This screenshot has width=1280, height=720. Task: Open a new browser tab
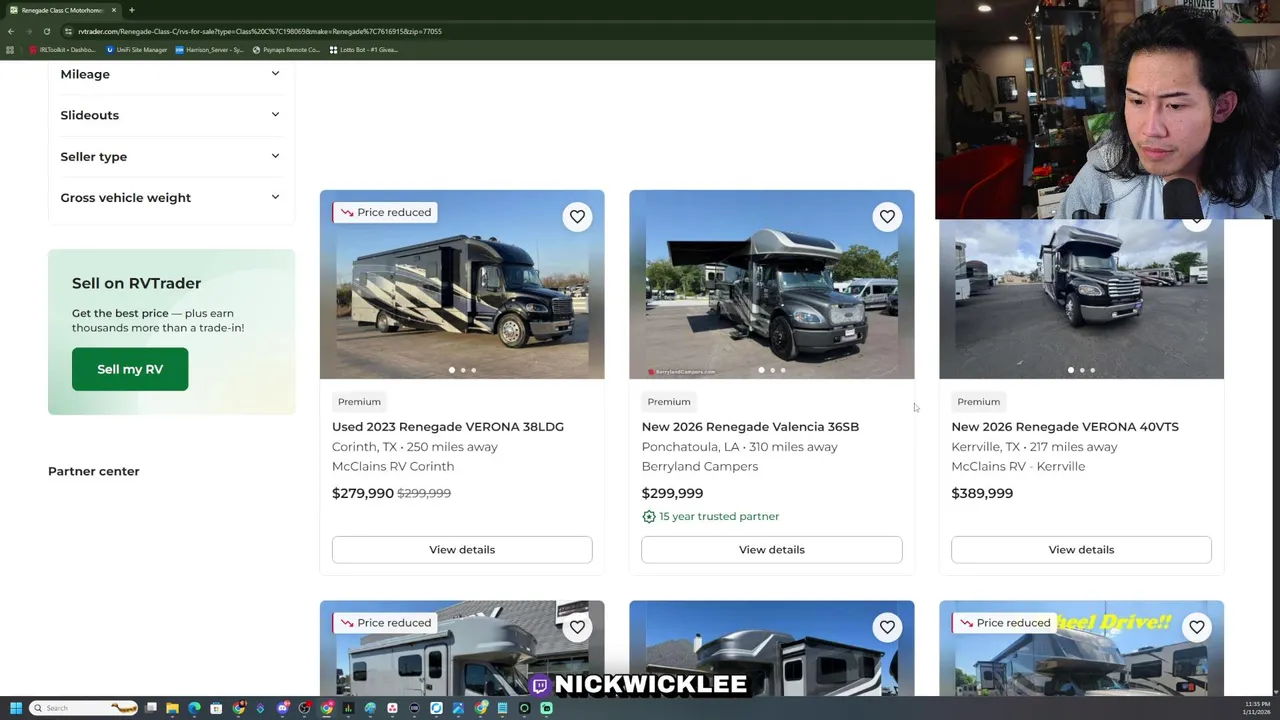[x=131, y=10]
